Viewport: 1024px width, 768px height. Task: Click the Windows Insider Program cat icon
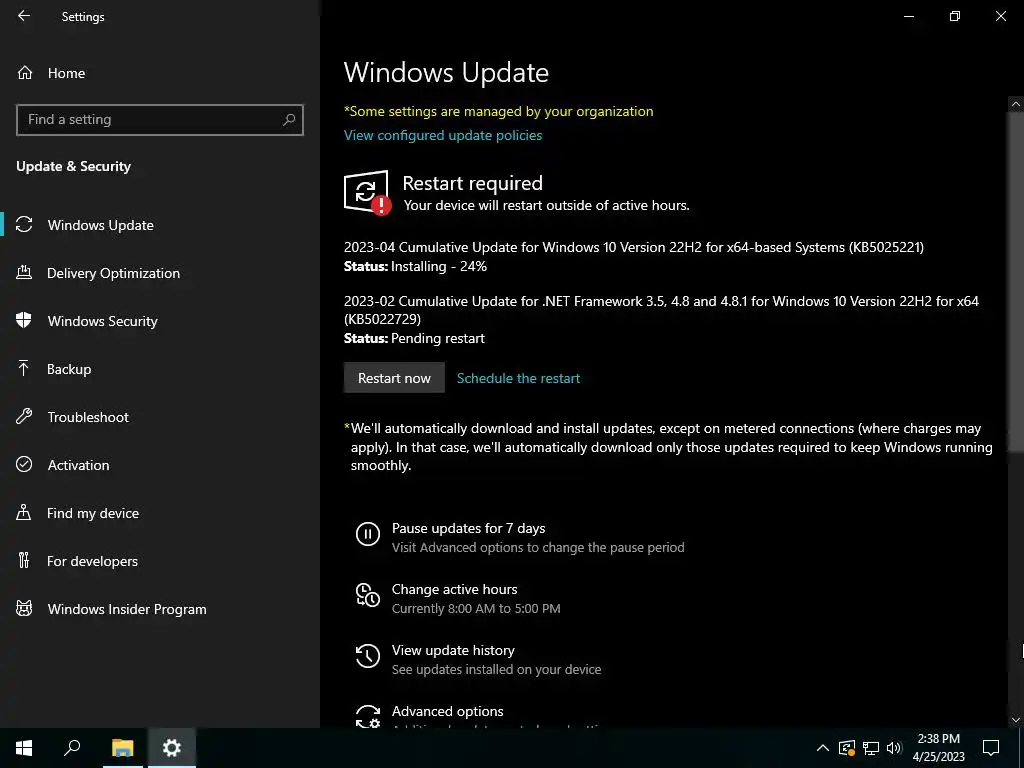[24, 609]
